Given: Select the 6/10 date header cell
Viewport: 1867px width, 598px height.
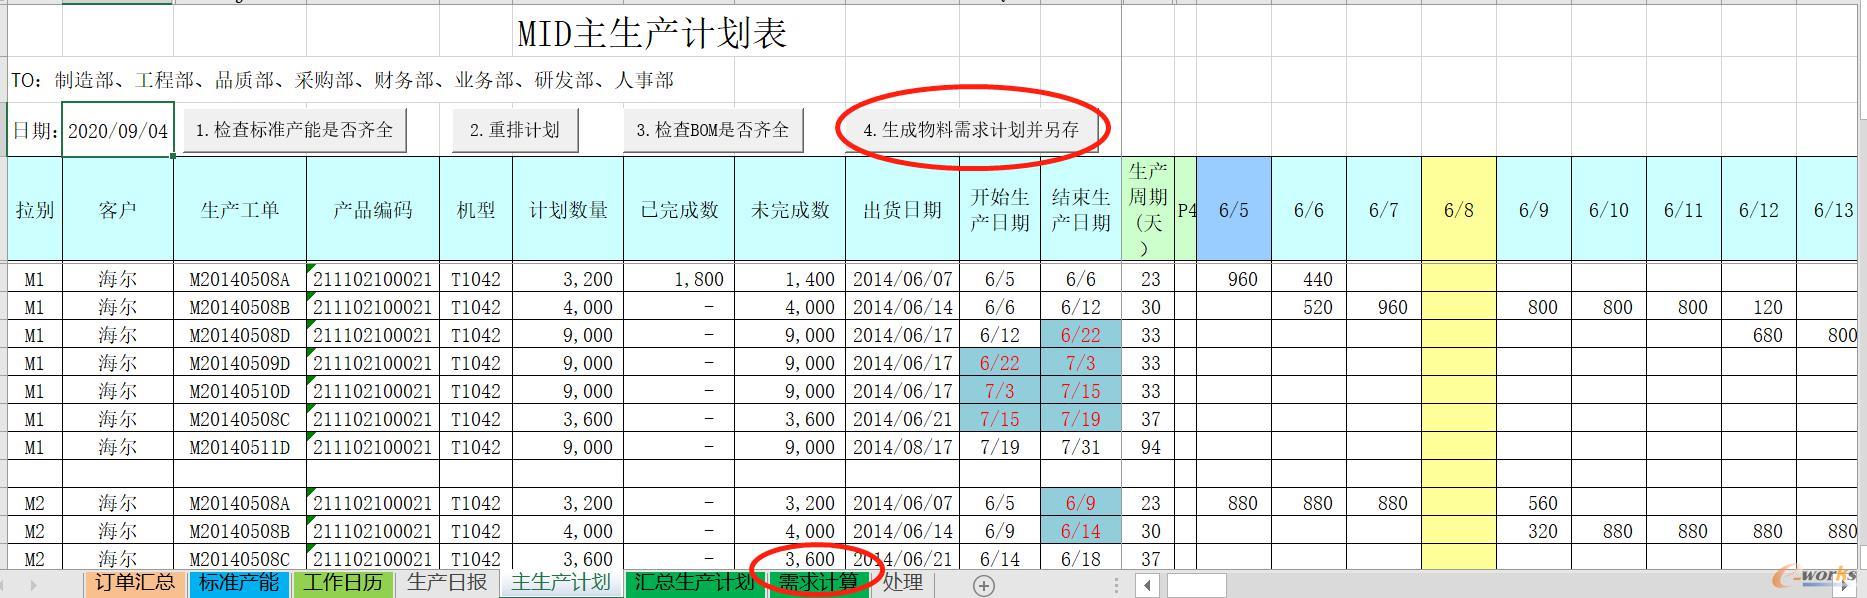Looking at the screenshot, I should coord(1609,210).
